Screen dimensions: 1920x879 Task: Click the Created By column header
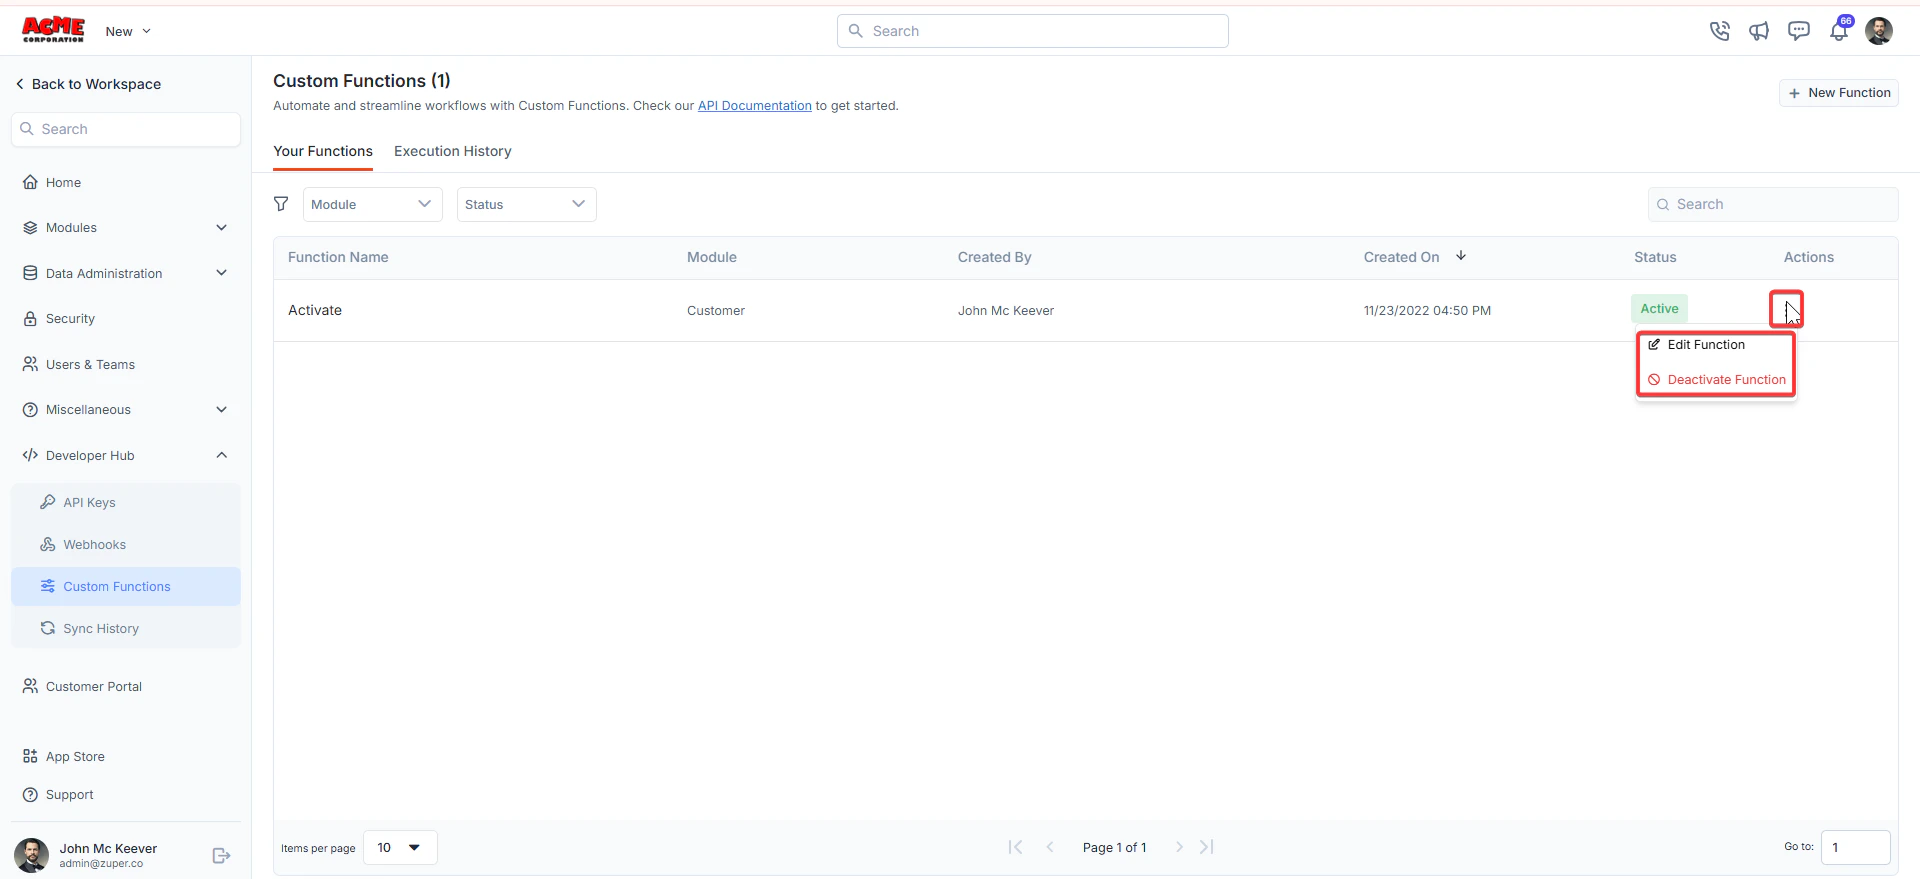click(994, 258)
